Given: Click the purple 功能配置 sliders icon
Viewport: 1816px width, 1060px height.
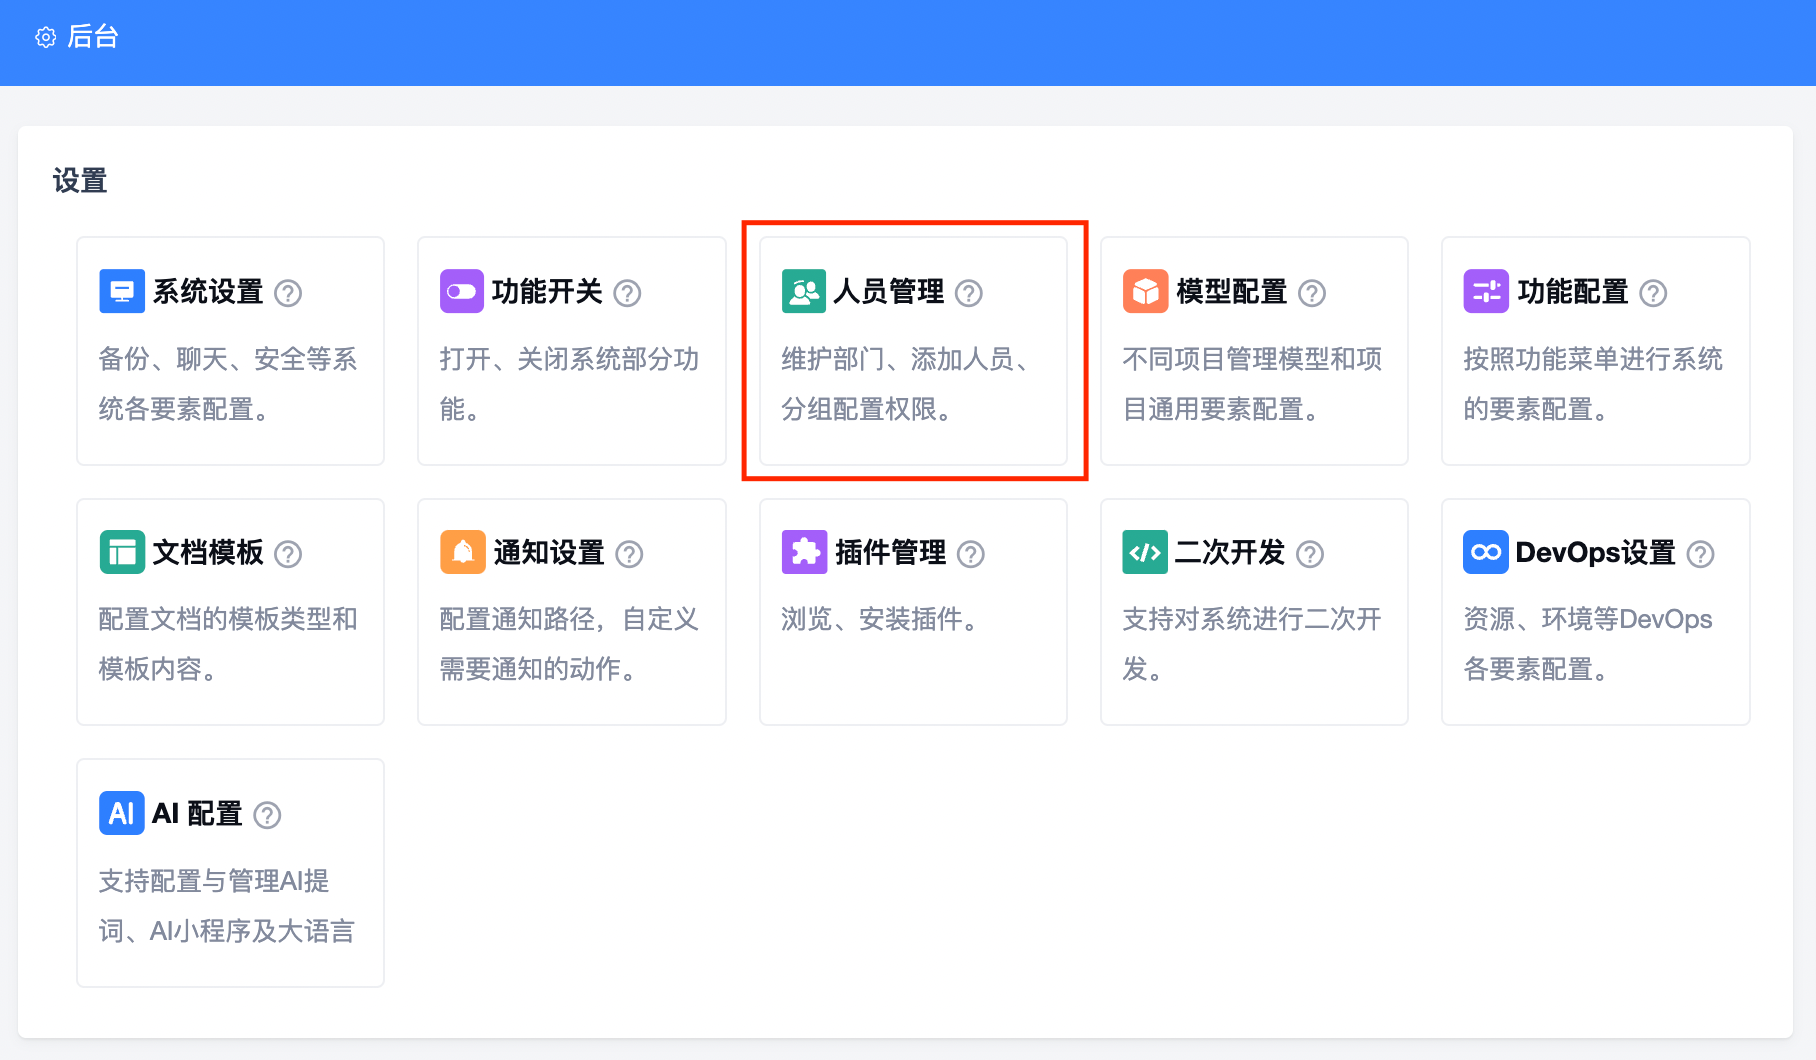Looking at the screenshot, I should click(x=1486, y=292).
